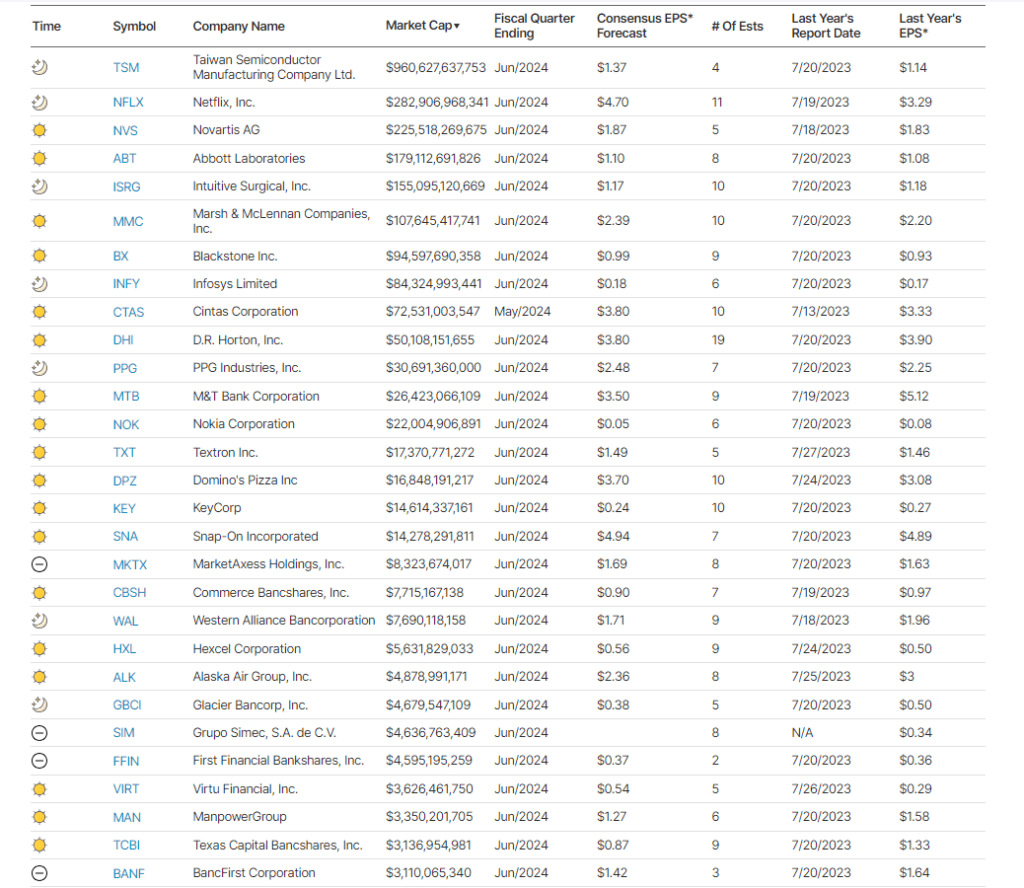Click the after-market moon icon for TSM
The height and width of the screenshot is (888, 1024).
click(x=39, y=67)
